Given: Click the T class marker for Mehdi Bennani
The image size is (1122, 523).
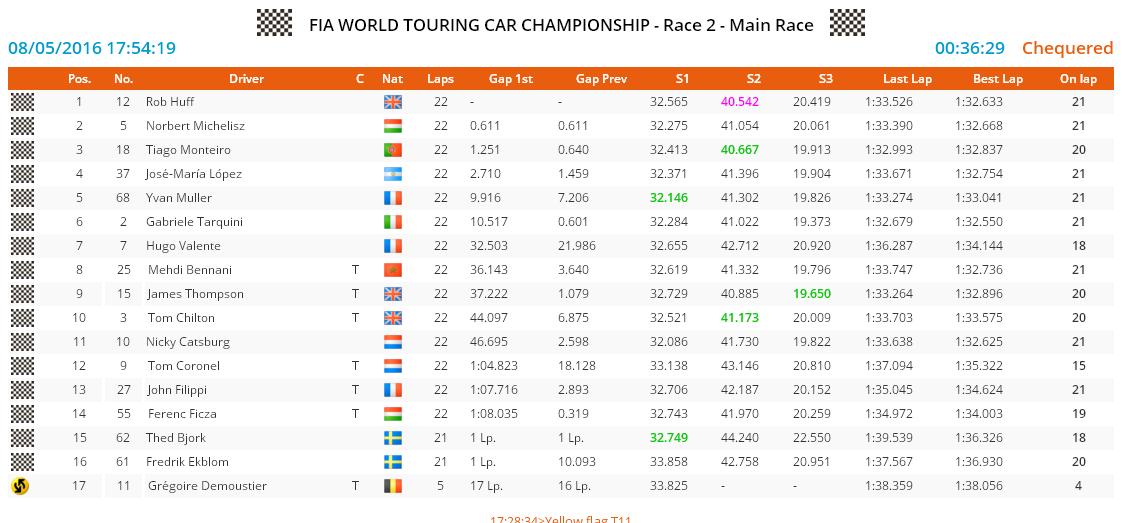Looking at the screenshot, I should point(355,270).
